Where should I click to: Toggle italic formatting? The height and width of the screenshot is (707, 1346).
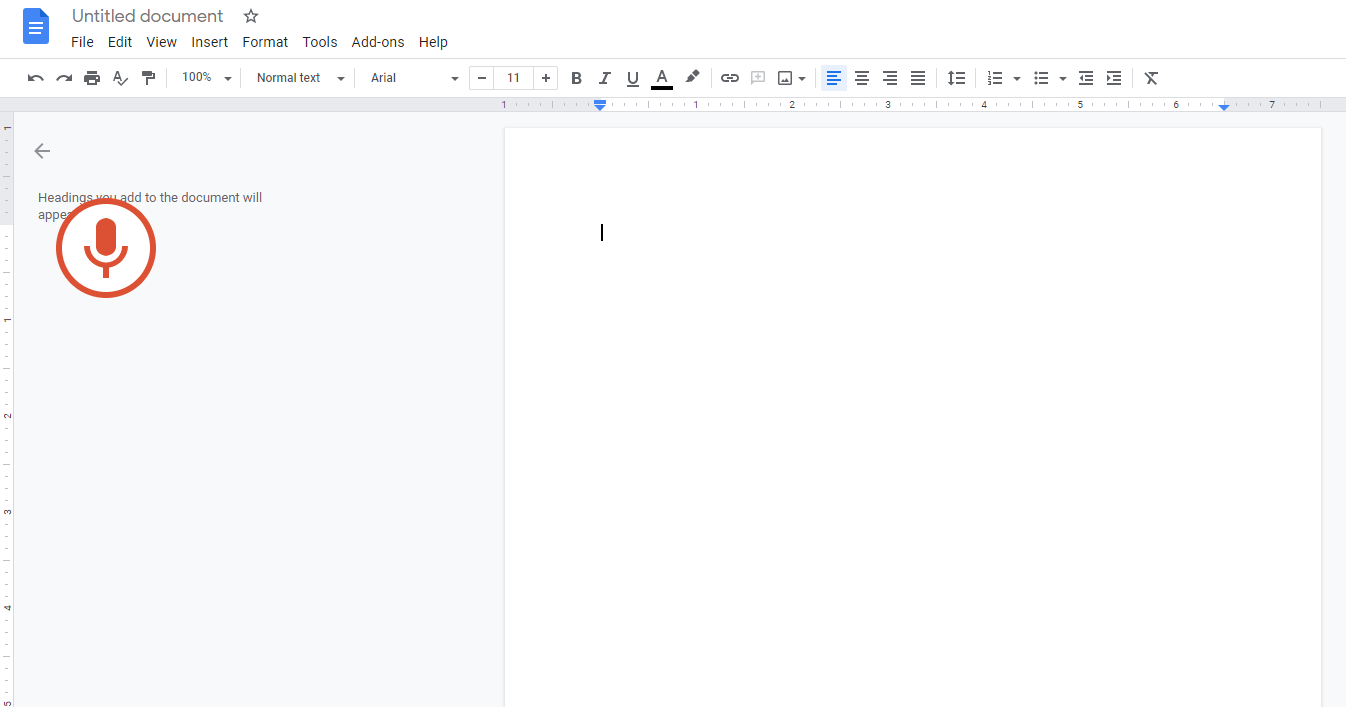(x=604, y=78)
